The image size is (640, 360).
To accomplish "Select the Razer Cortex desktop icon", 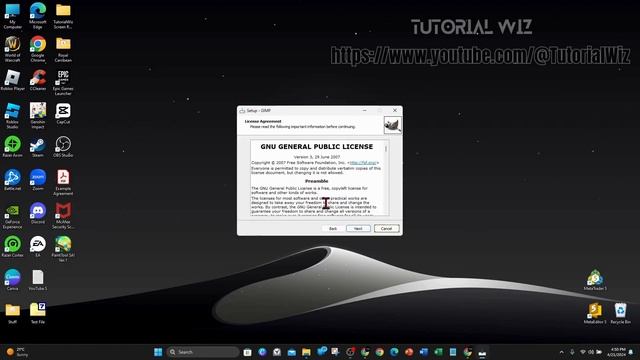I will tap(13, 247).
